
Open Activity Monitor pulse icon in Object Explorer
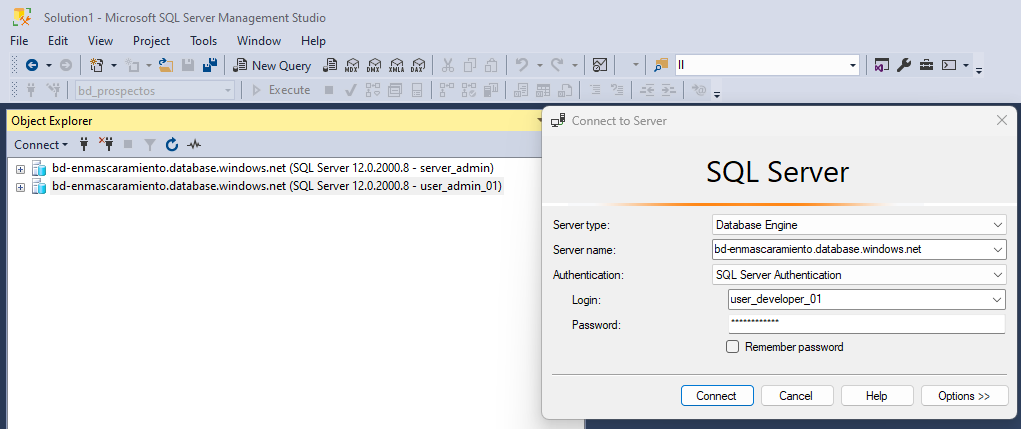pyautogui.click(x=194, y=145)
